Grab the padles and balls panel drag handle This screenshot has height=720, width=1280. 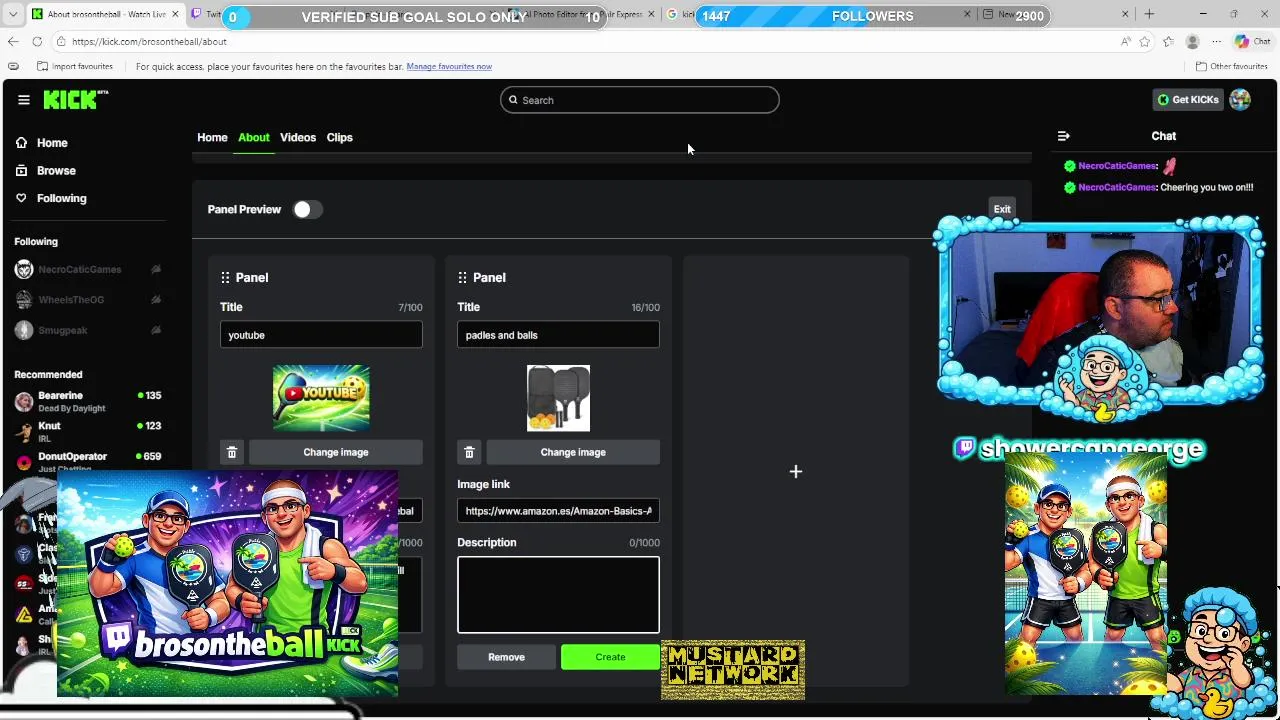(462, 278)
